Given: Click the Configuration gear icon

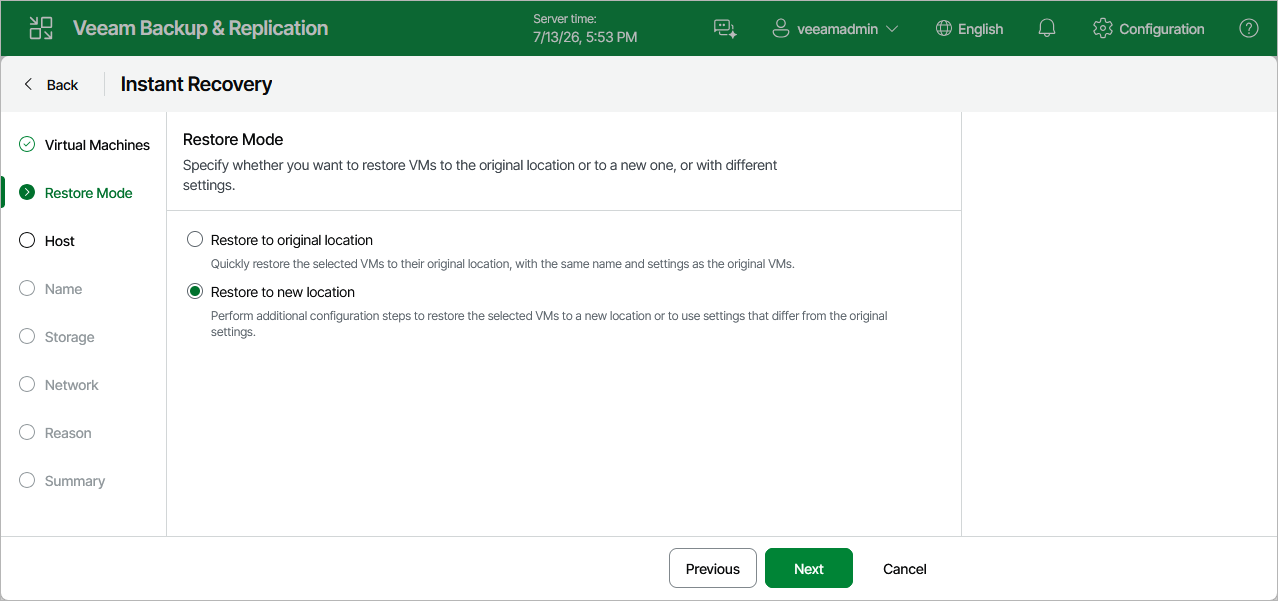Looking at the screenshot, I should point(1102,29).
